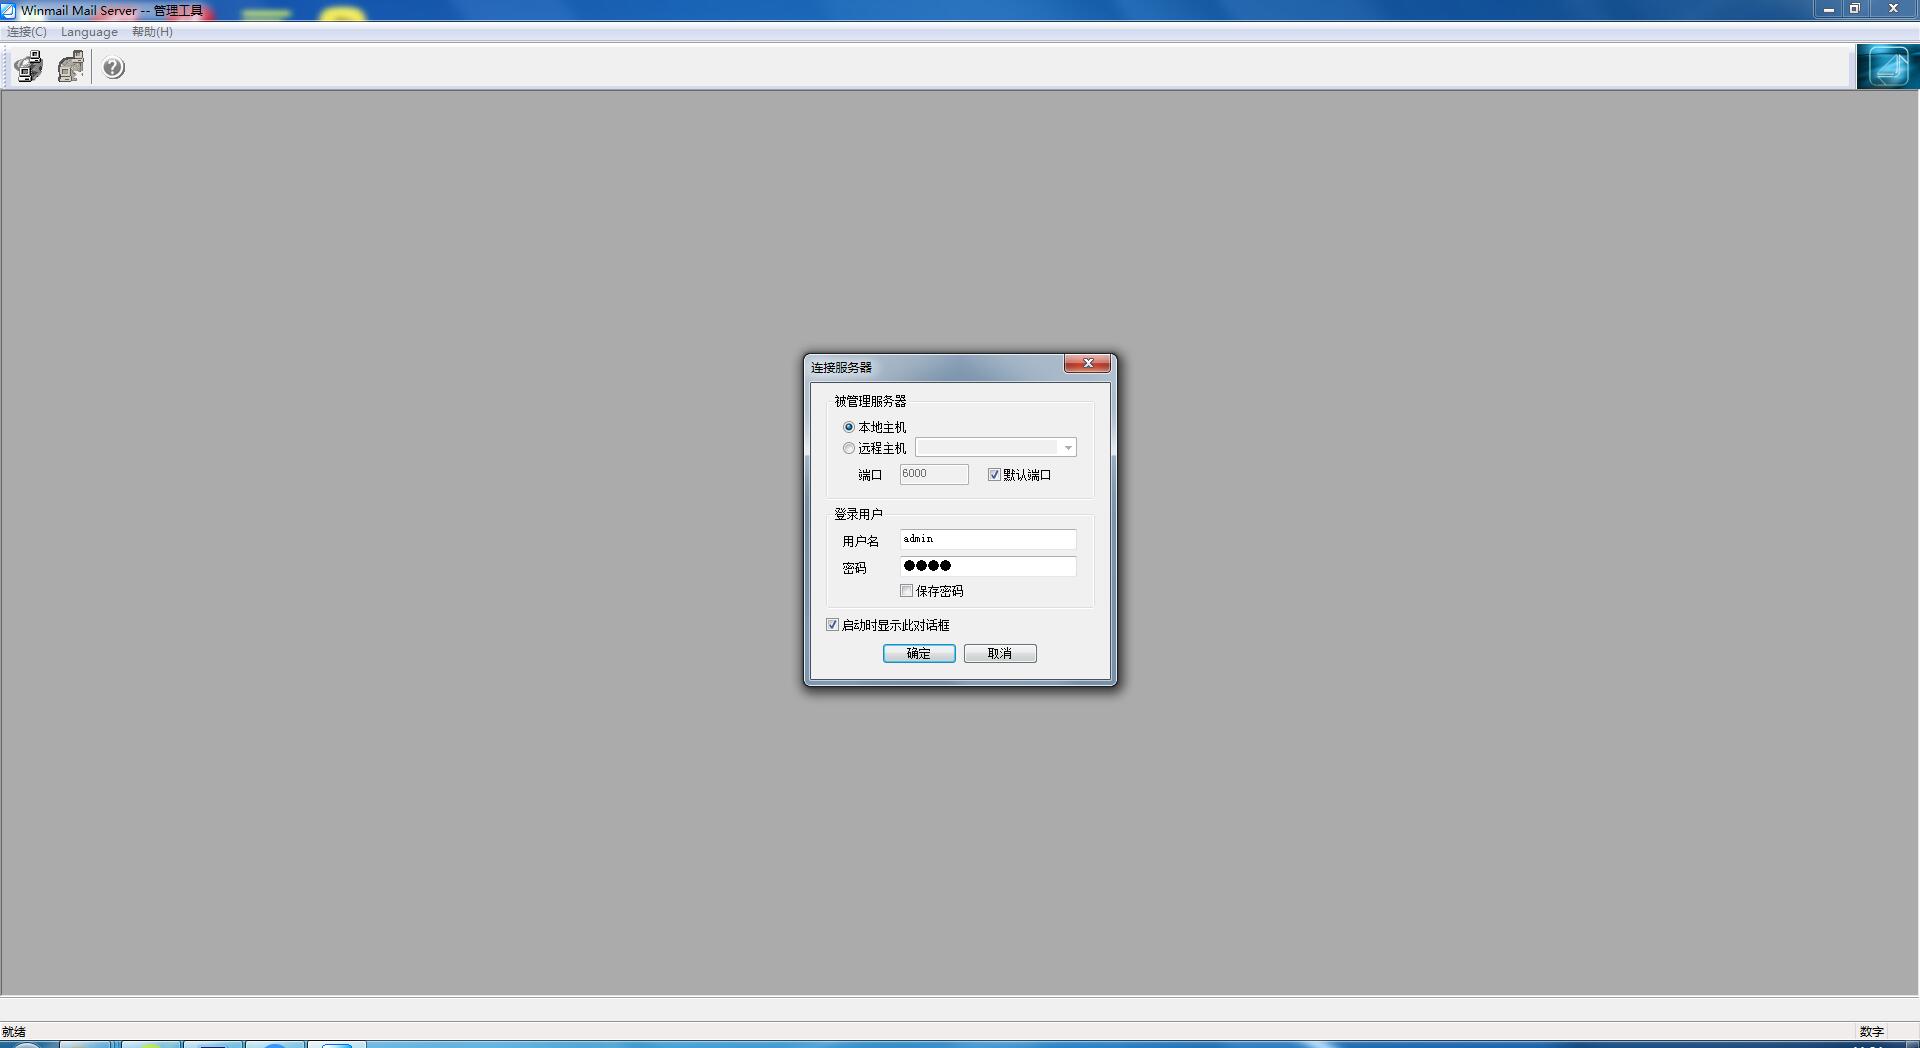Open help via the question mark toolbar icon

click(112, 67)
